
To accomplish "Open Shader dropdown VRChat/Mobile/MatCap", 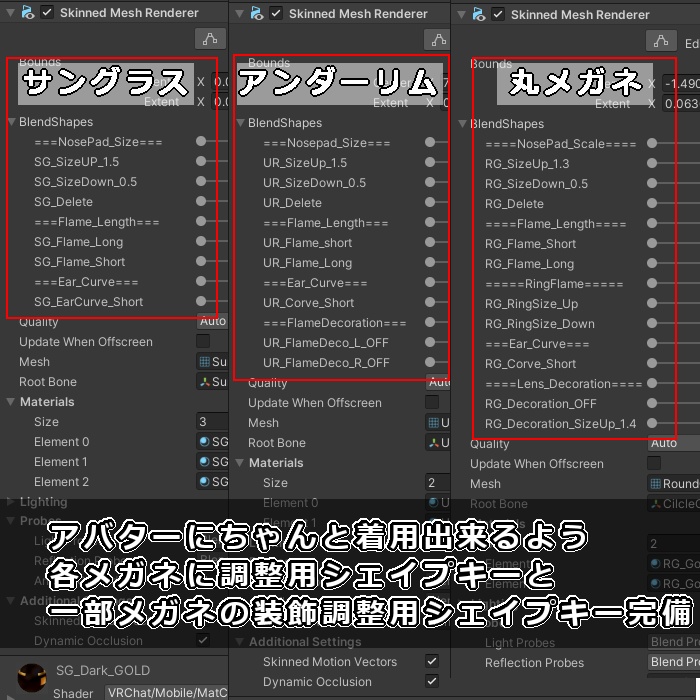I will pyautogui.click(x=167, y=692).
